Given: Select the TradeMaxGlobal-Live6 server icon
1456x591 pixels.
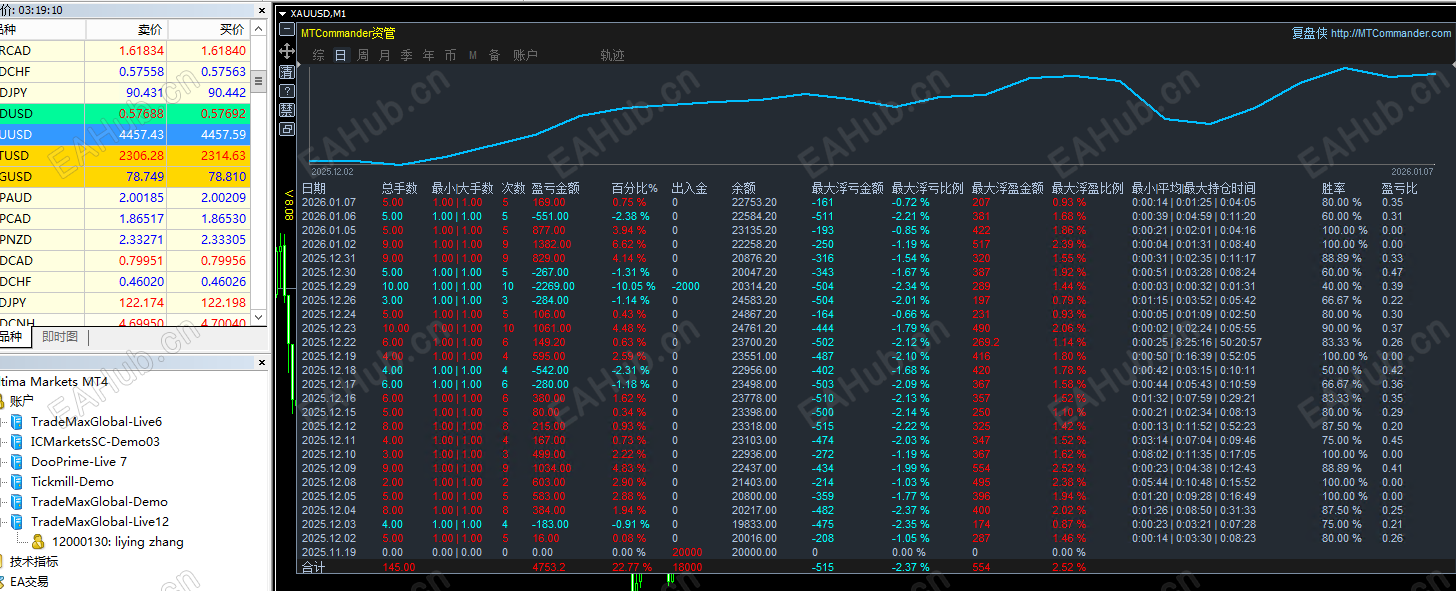Looking at the screenshot, I should [x=16, y=422].
